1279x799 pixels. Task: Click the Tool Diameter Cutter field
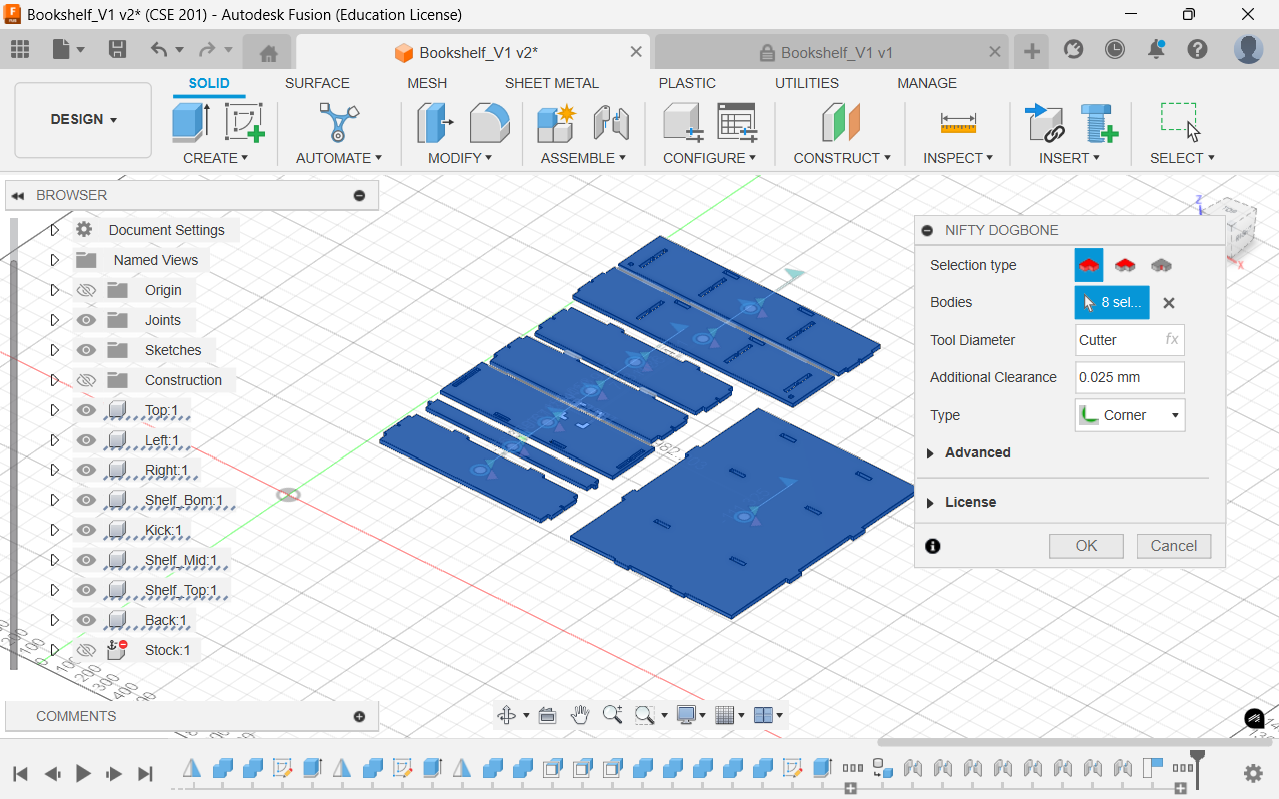pos(1130,340)
